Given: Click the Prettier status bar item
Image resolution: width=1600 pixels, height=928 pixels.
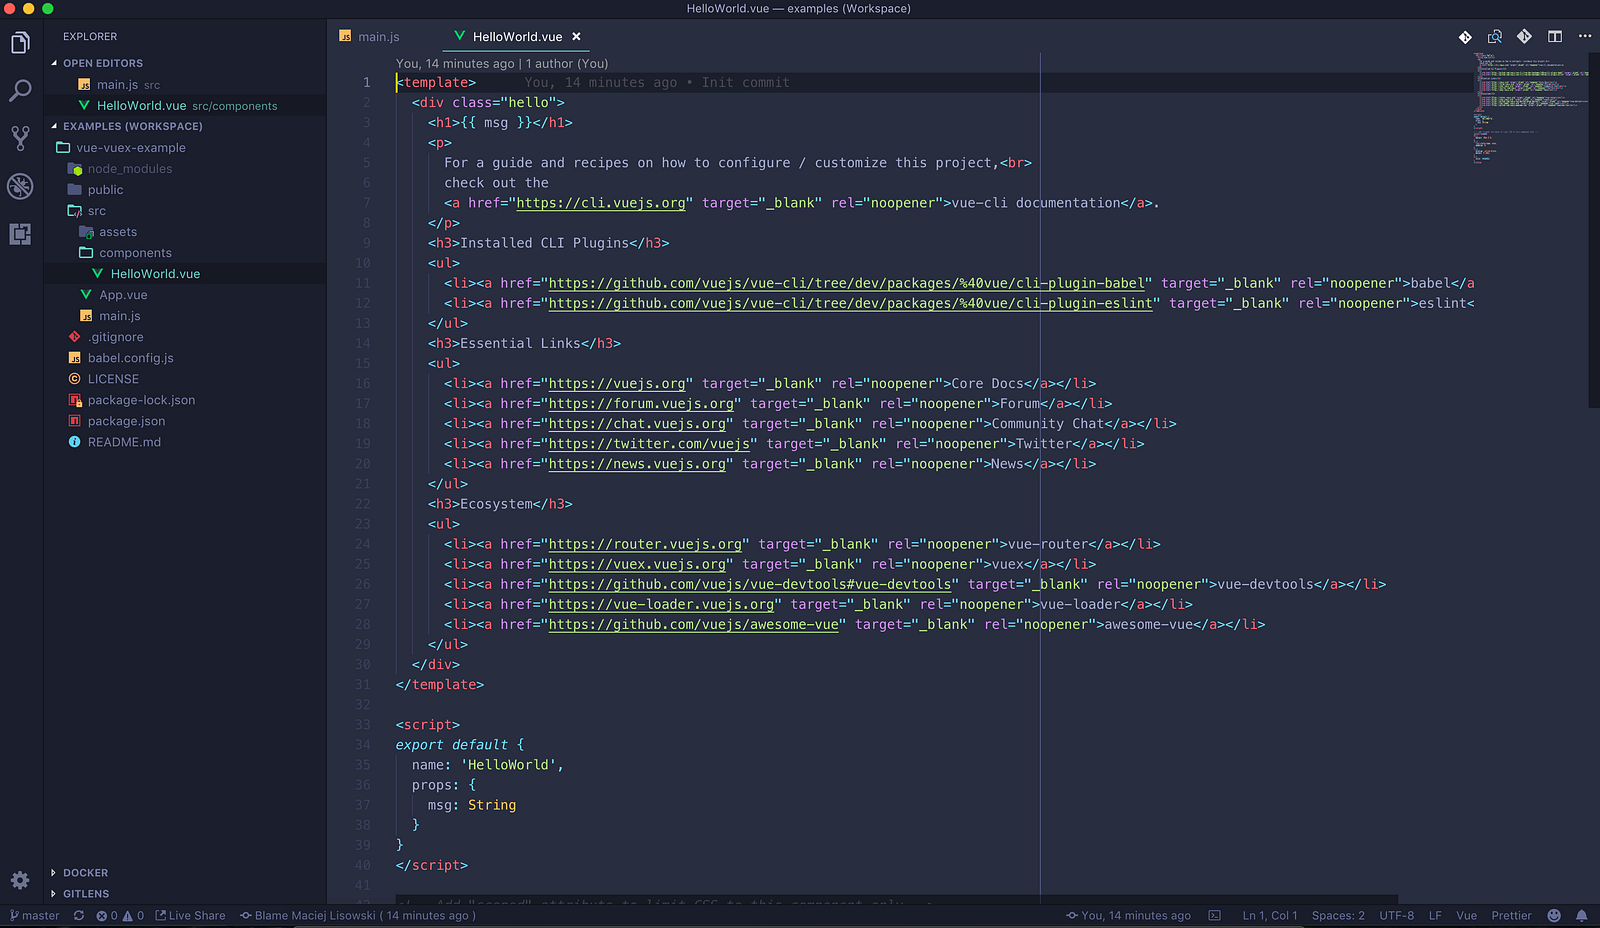Looking at the screenshot, I should (x=1511, y=916).
